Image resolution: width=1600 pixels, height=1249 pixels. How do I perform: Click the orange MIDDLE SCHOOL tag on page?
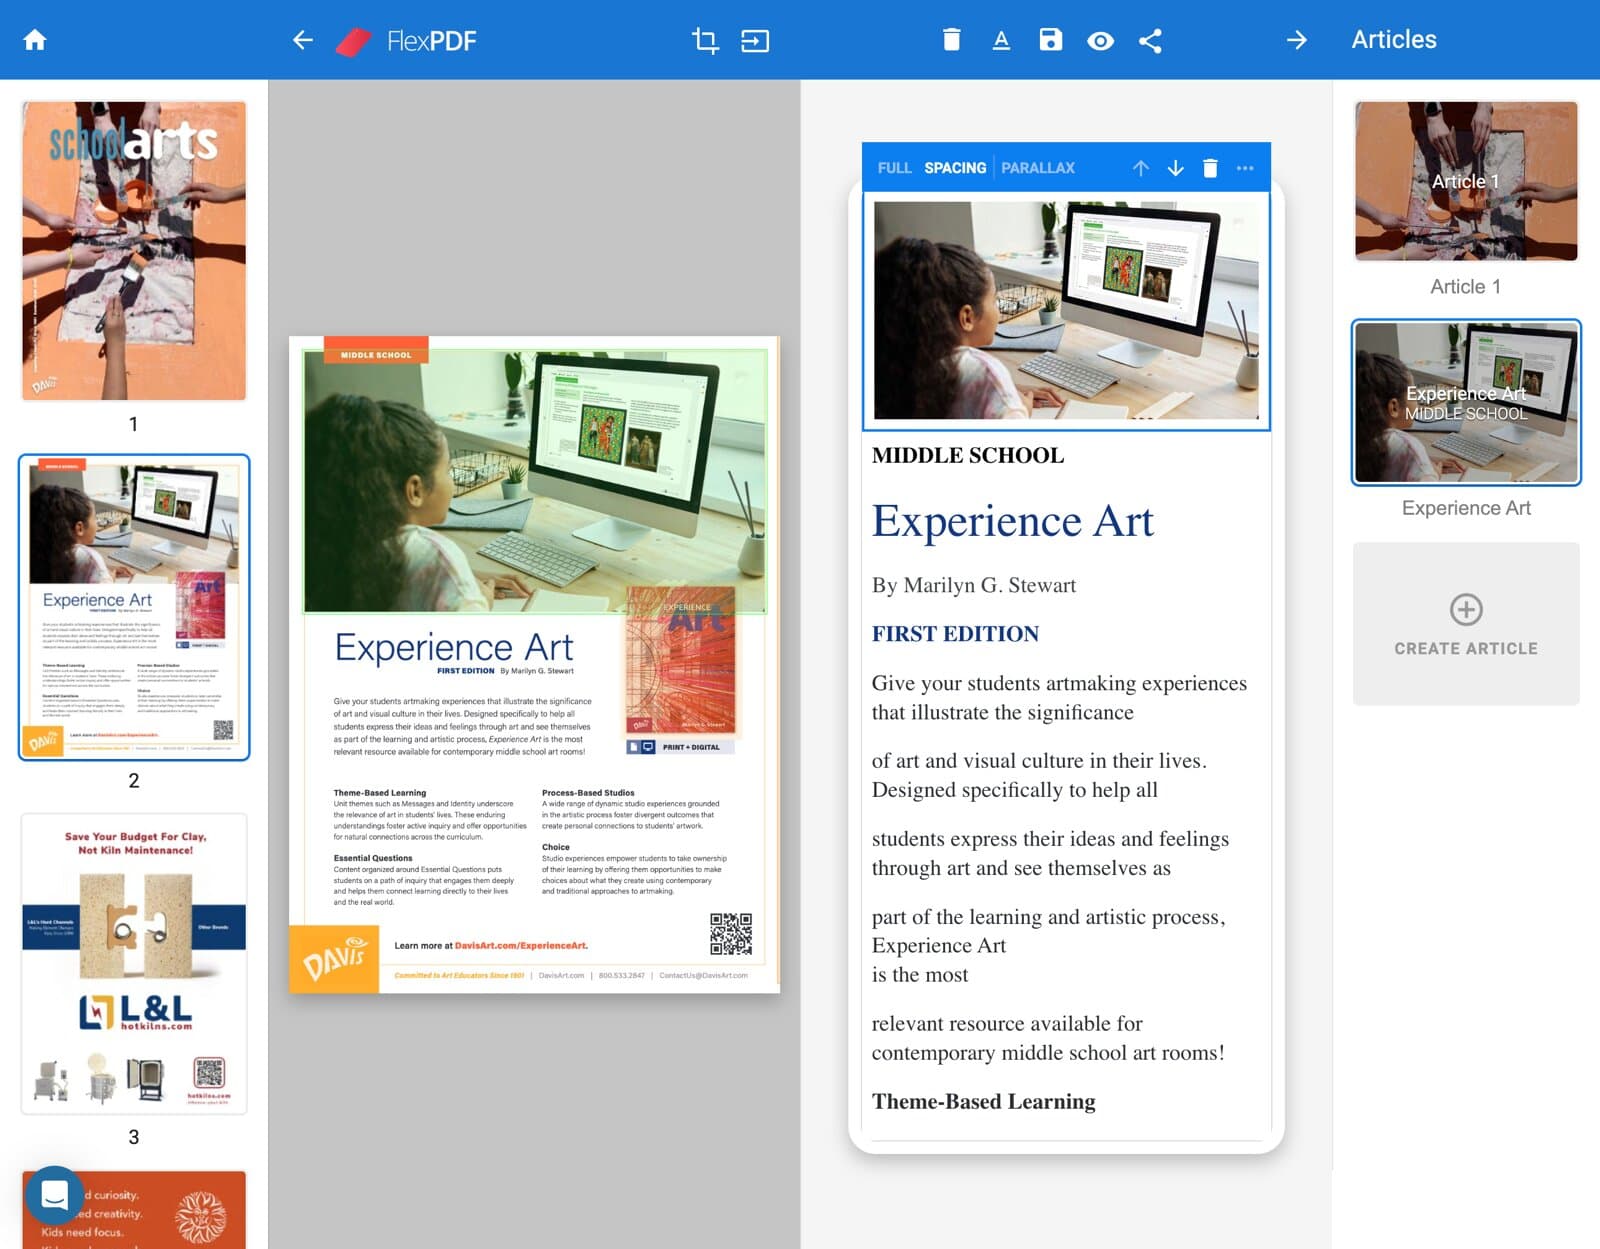pos(376,351)
